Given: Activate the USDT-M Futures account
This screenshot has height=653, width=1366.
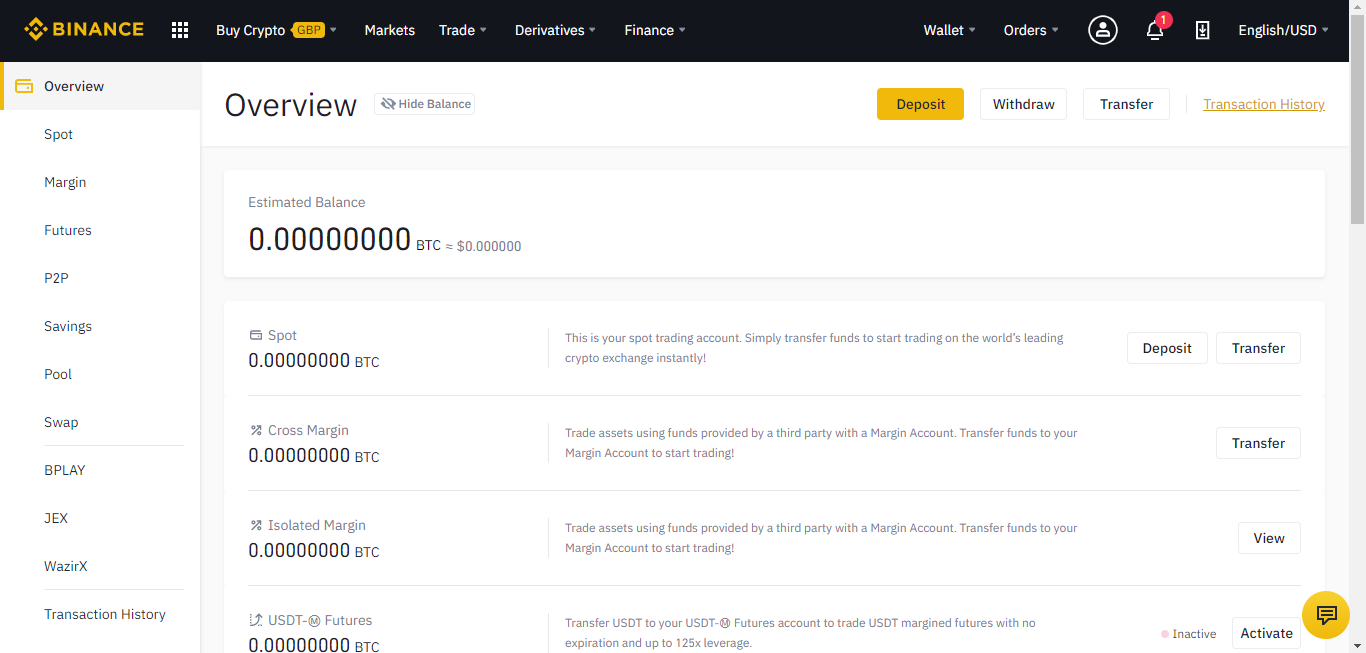Looking at the screenshot, I should coord(1266,633).
